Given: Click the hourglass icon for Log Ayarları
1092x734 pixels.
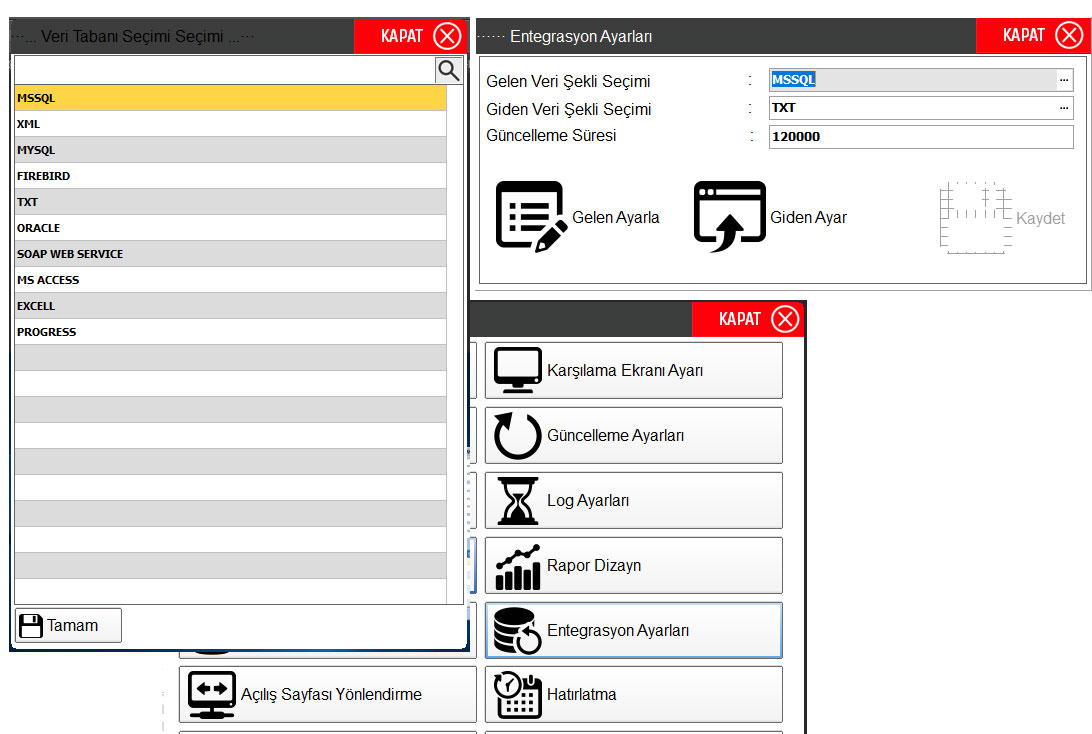Looking at the screenshot, I should pyautogui.click(x=517, y=500).
